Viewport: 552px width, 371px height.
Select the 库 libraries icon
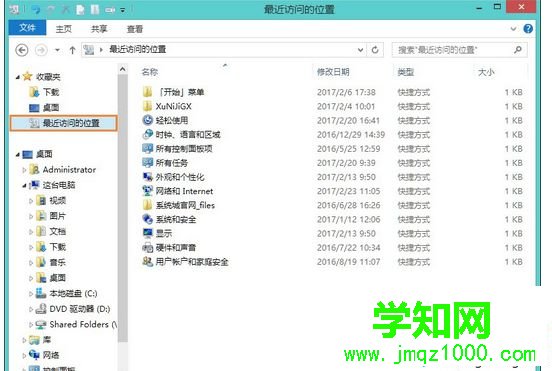point(34,340)
